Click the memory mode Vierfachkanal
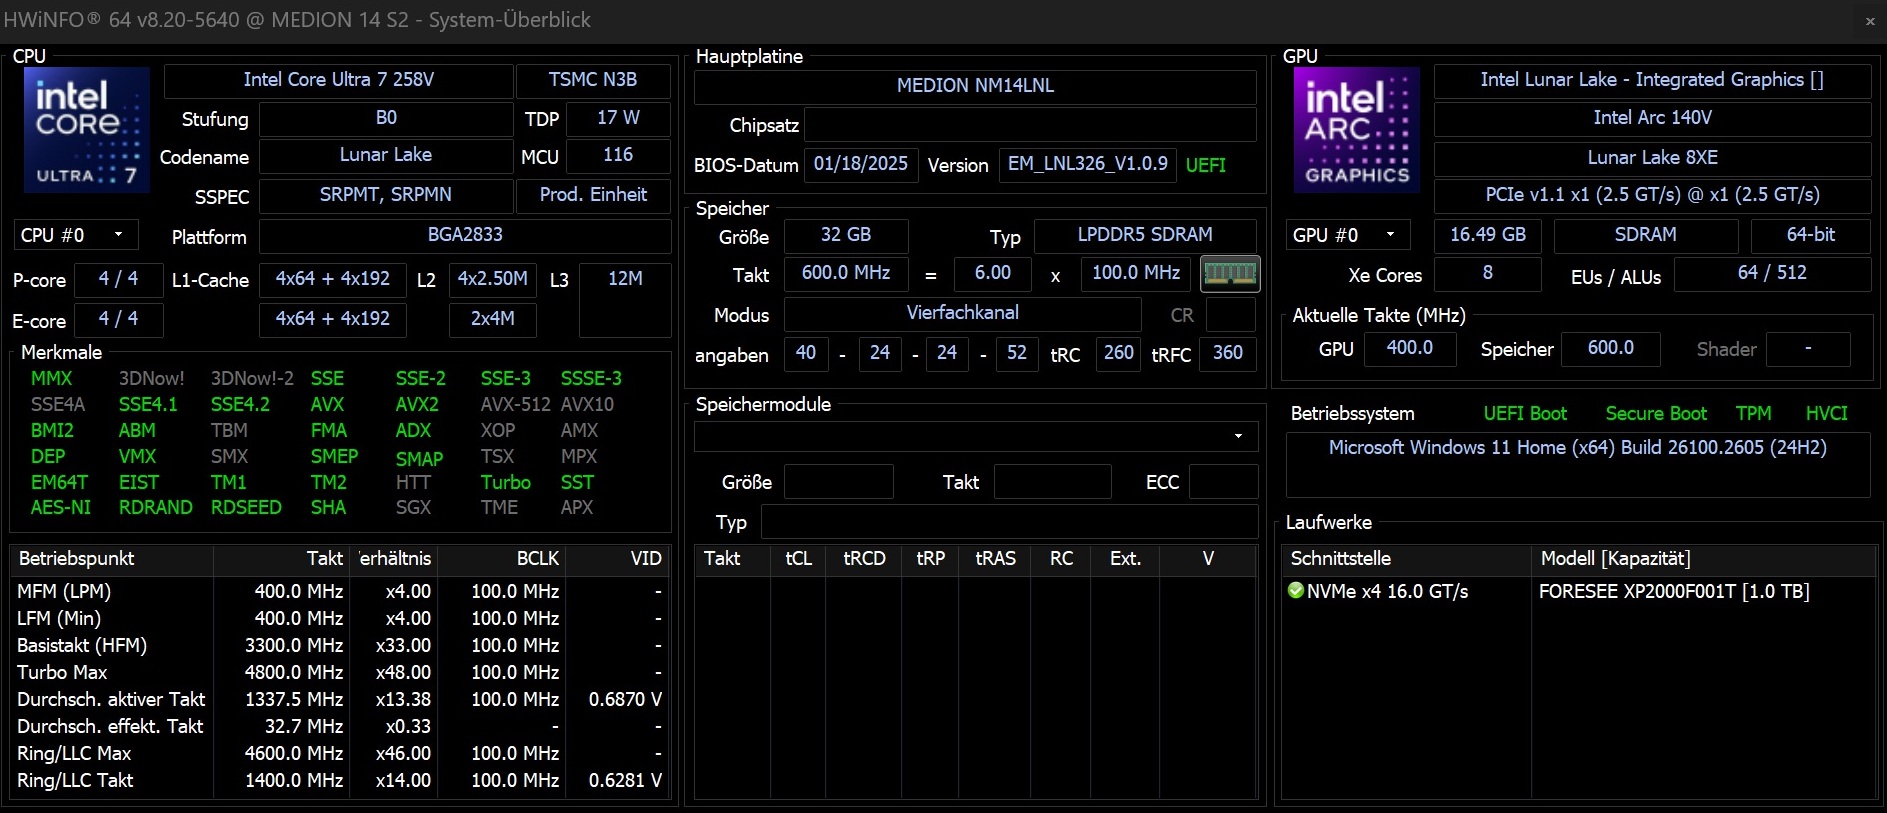This screenshot has width=1887, height=813. coord(962,314)
